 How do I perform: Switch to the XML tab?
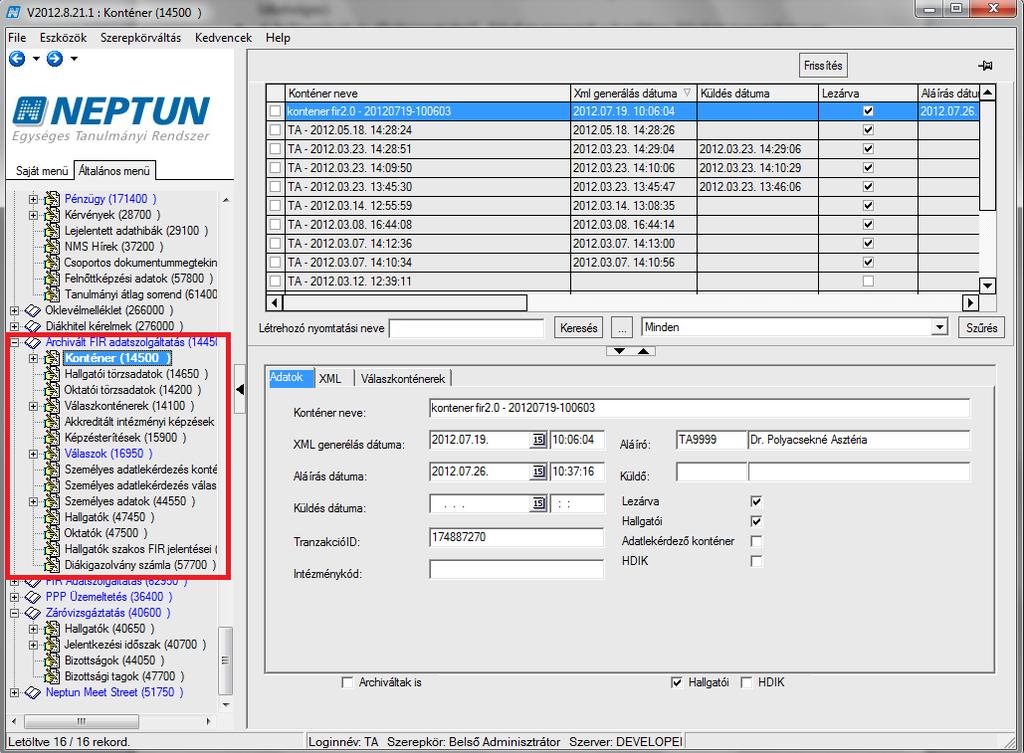click(x=330, y=379)
